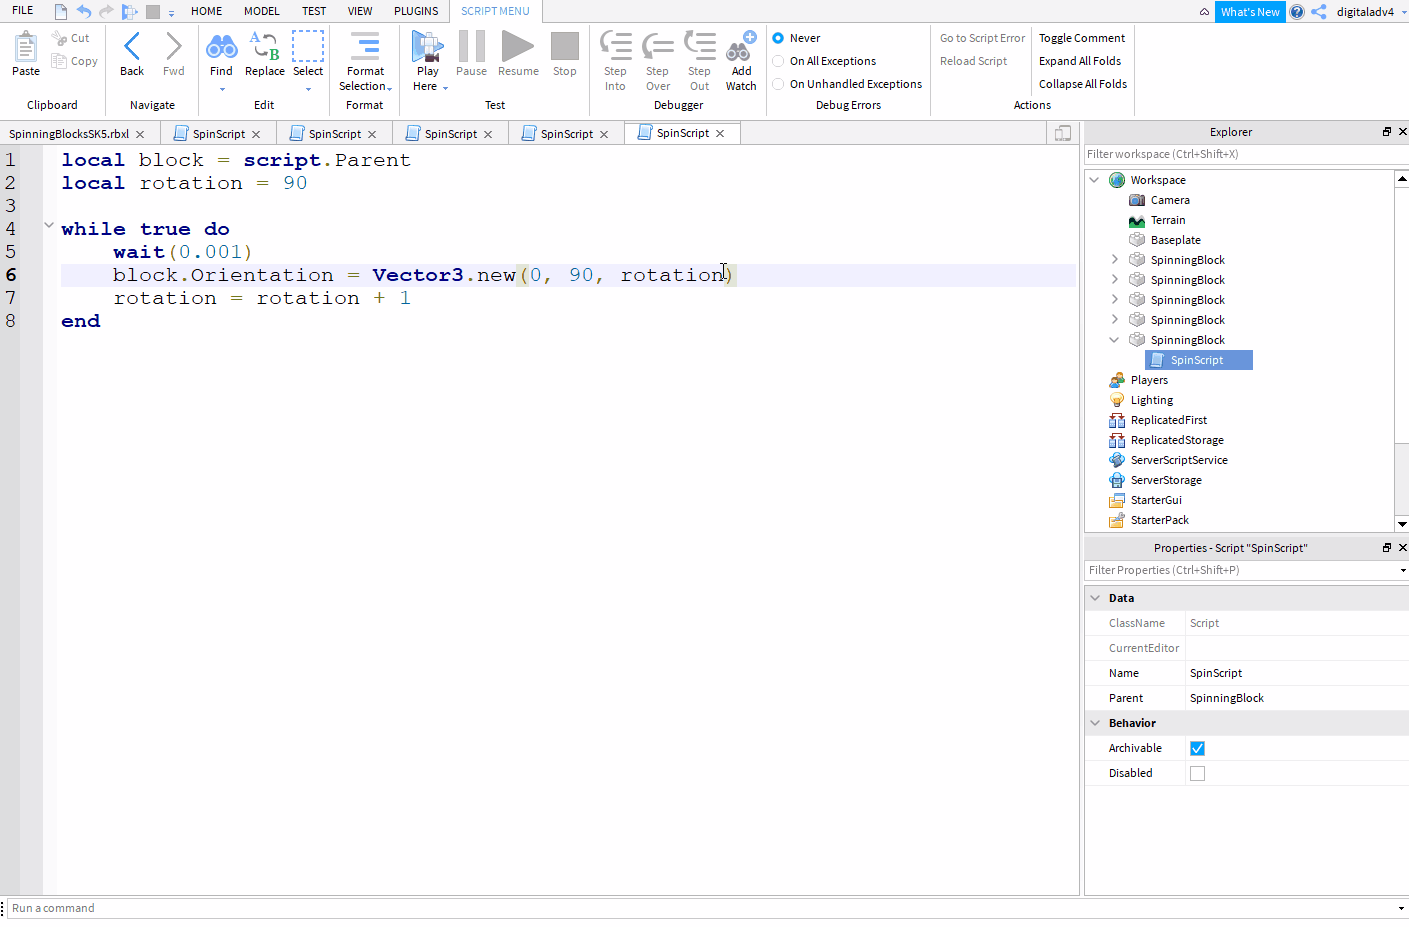This screenshot has width=1409, height=927.
Task: Click Go to Script Error
Action: pos(982,38)
